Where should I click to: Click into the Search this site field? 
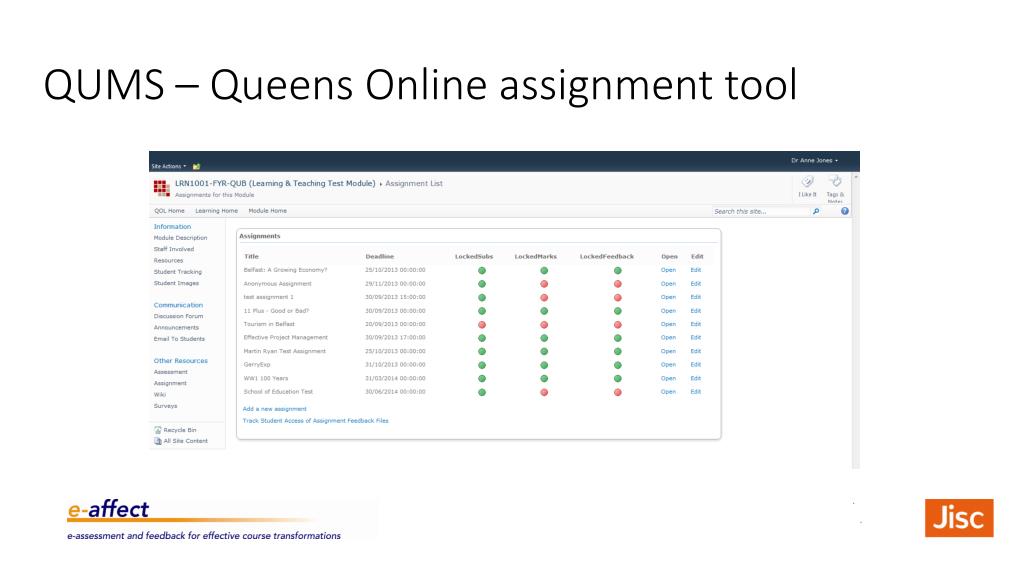[x=761, y=212]
